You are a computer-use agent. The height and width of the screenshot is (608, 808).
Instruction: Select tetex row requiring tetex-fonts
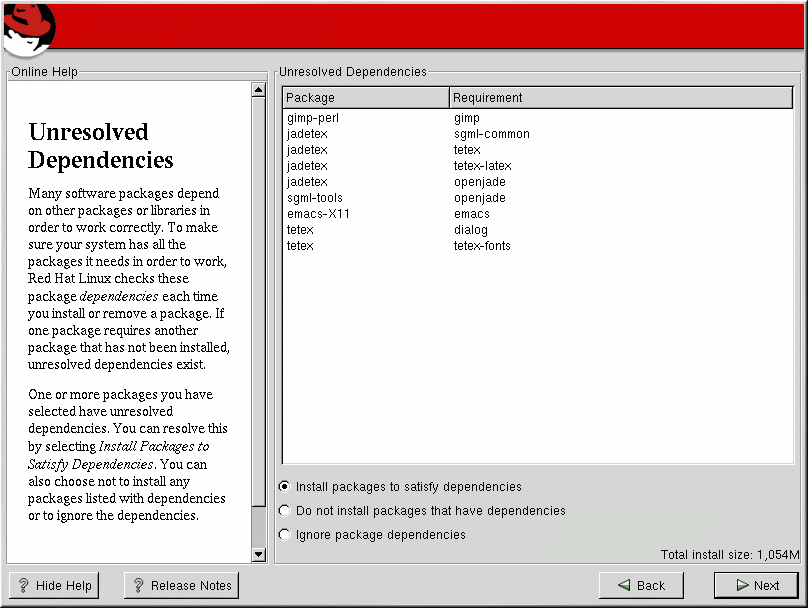pyautogui.click(x=538, y=246)
